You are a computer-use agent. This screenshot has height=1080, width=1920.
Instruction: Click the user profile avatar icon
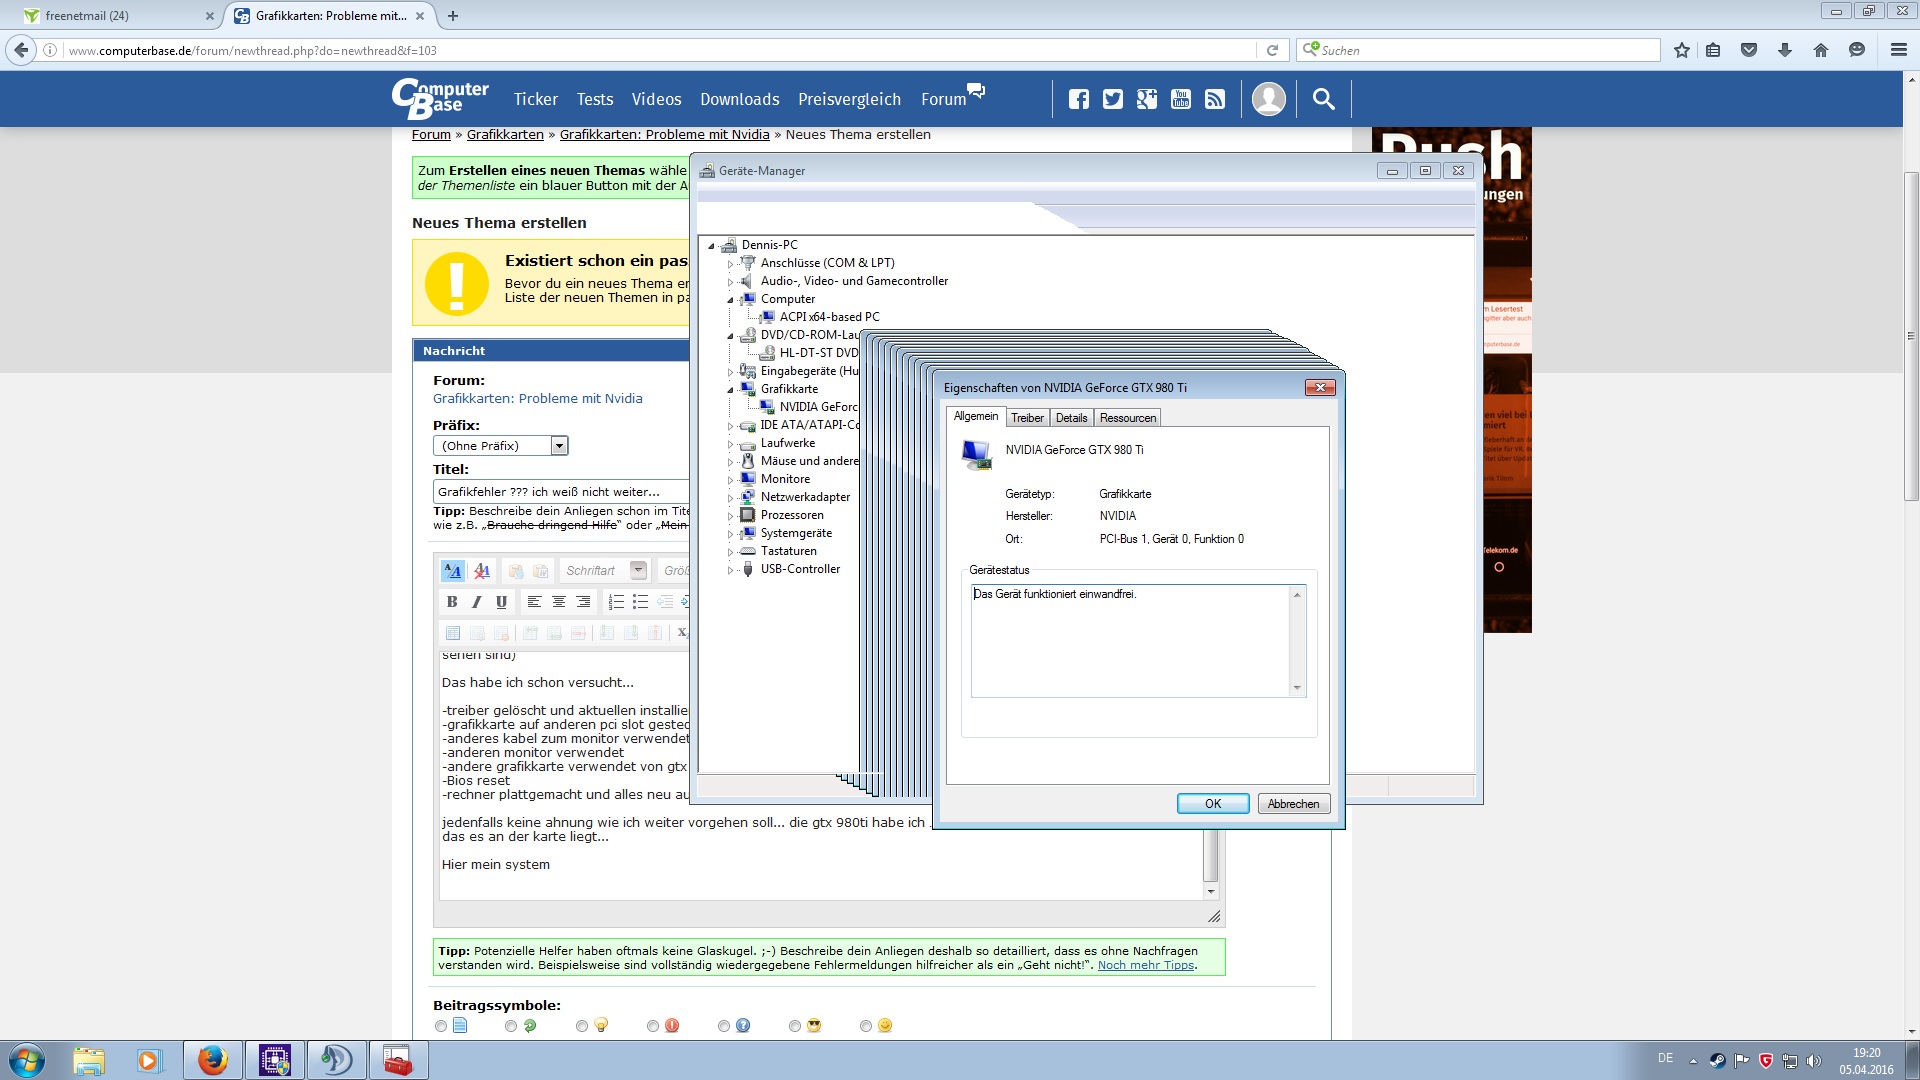[x=1268, y=99]
